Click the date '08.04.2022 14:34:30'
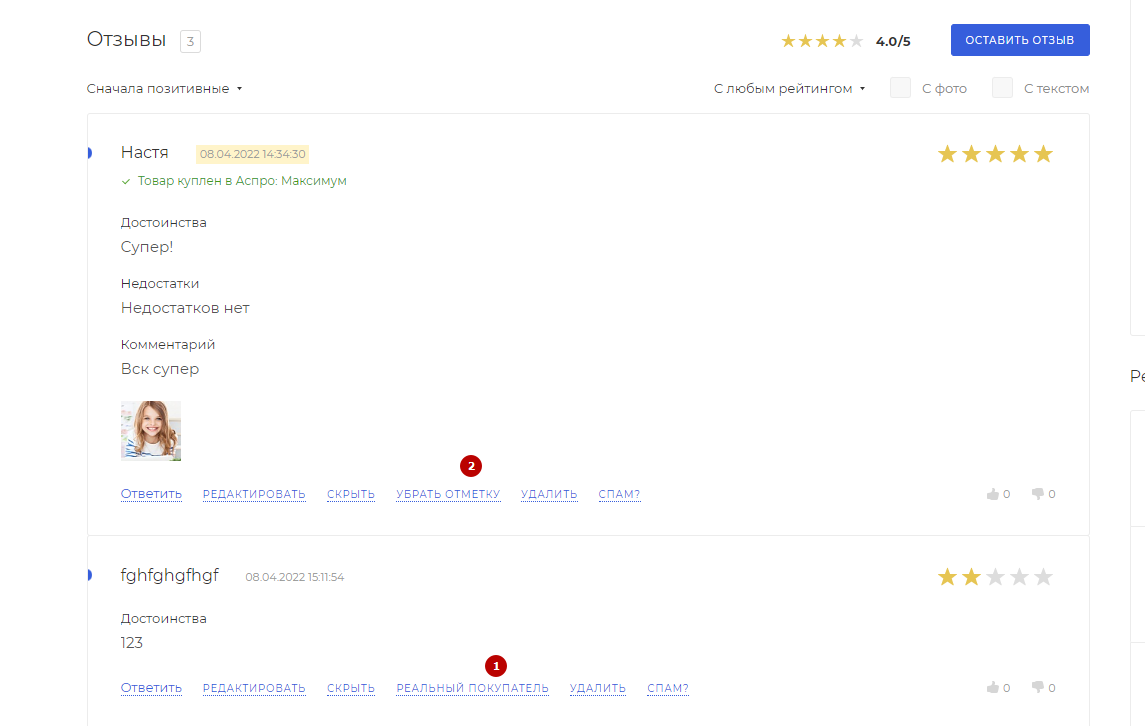1145x726 pixels. (253, 154)
